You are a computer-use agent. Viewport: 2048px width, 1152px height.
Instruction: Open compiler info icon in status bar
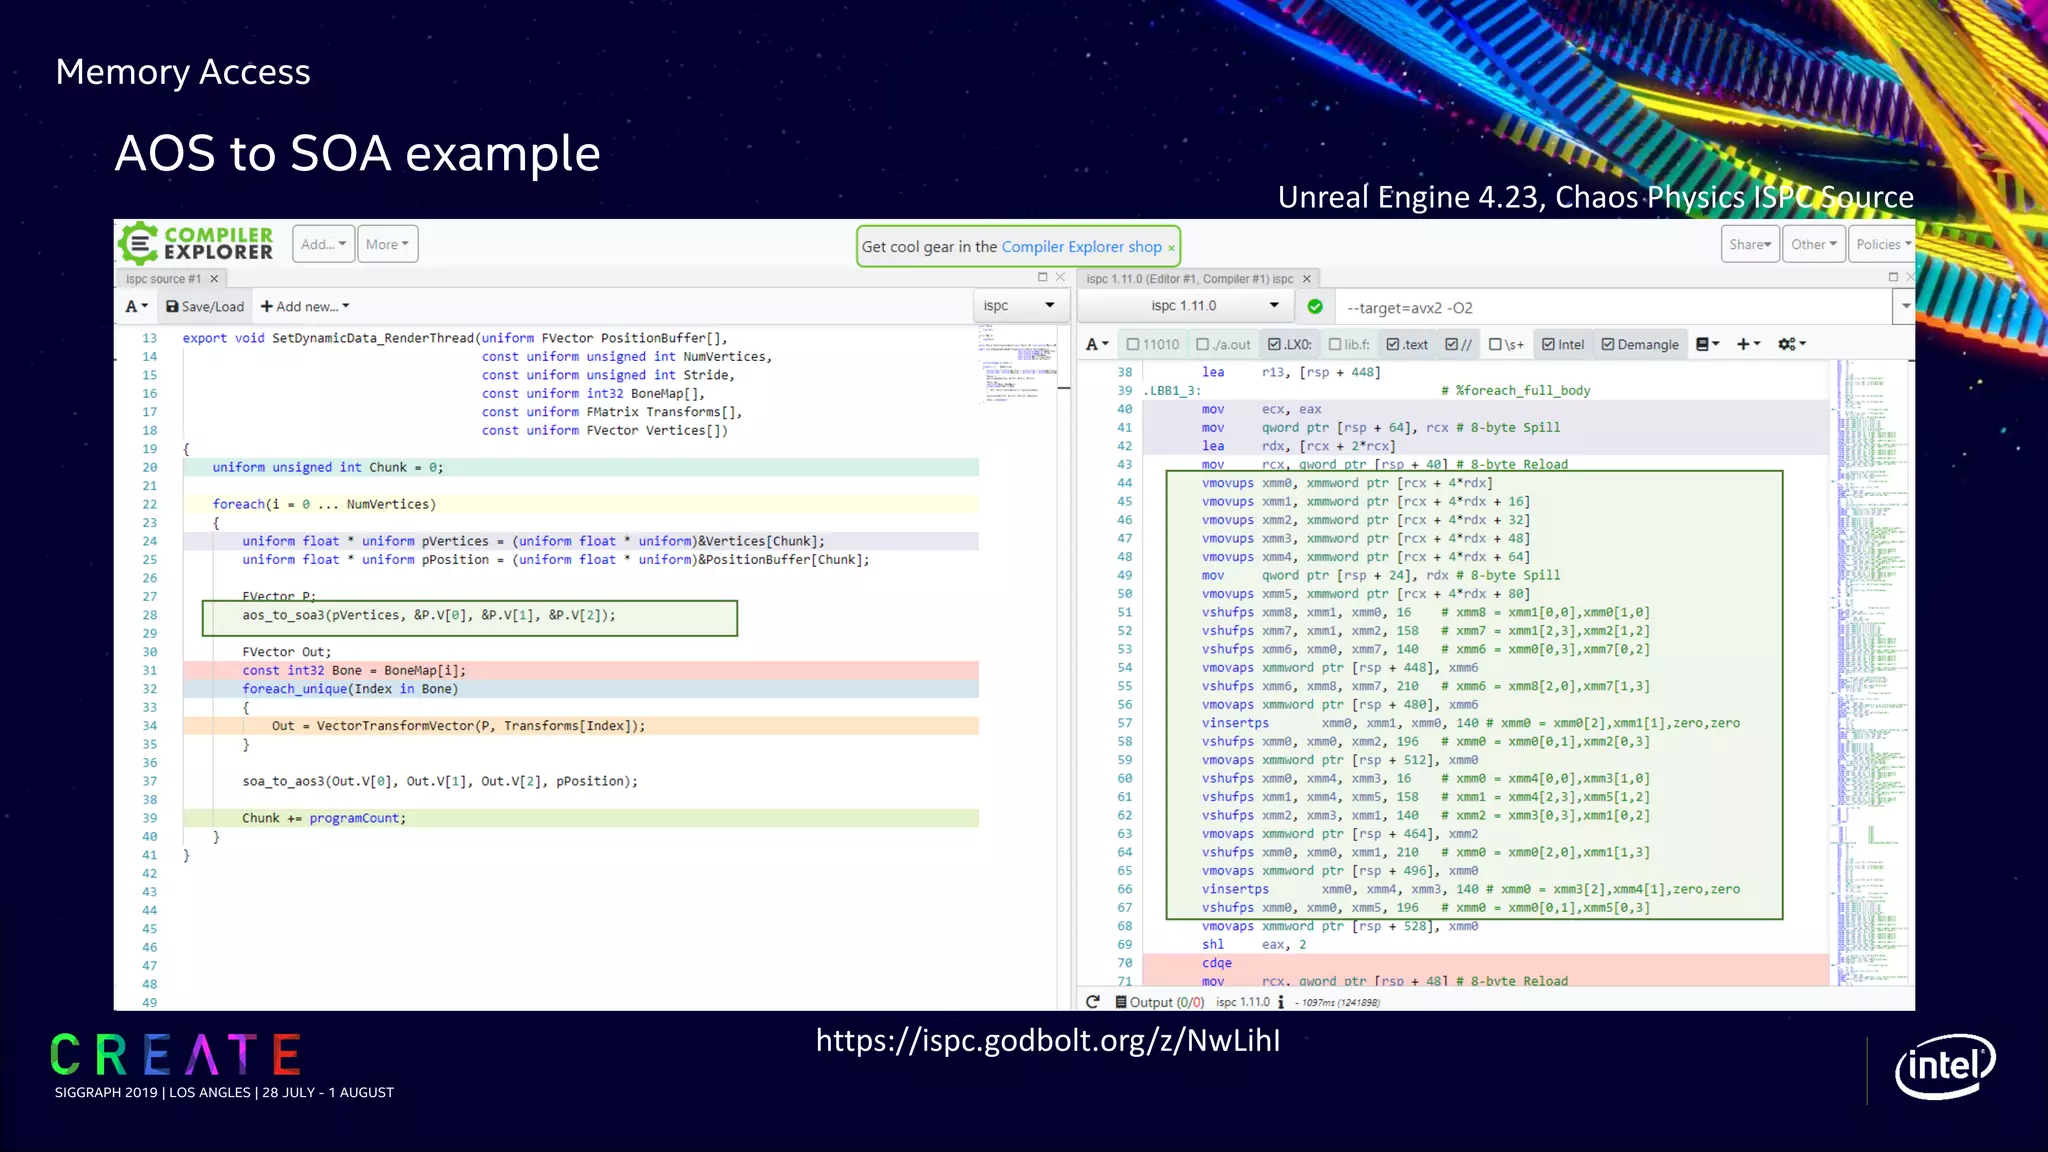click(x=1281, y=1002)
